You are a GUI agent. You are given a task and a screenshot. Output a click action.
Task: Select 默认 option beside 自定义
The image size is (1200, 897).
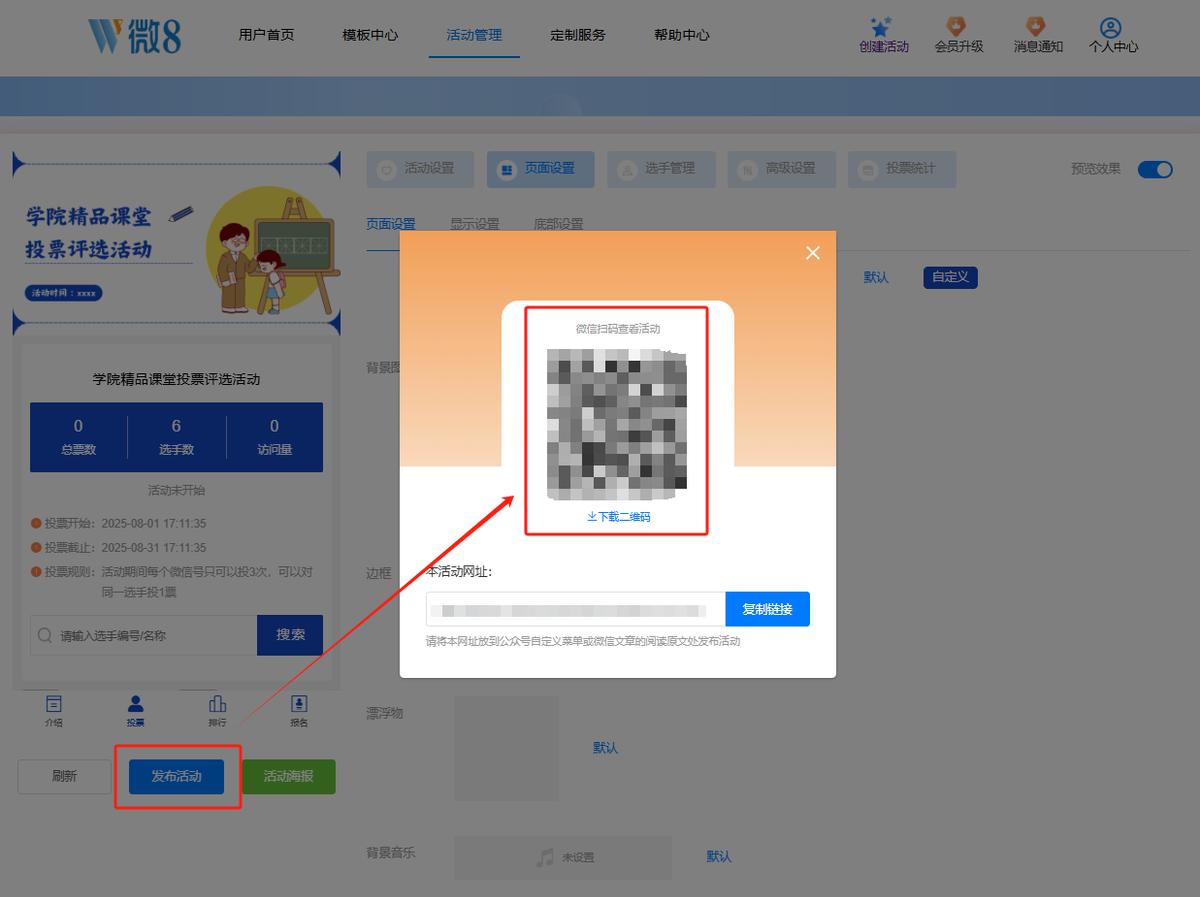pyautogui.click(x=876, y=277)
